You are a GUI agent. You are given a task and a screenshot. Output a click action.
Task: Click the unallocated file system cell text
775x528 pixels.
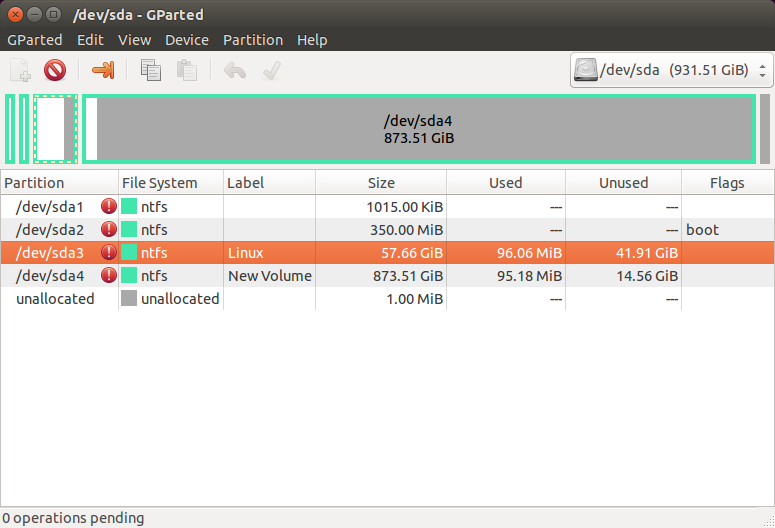[x=180, y=299]
